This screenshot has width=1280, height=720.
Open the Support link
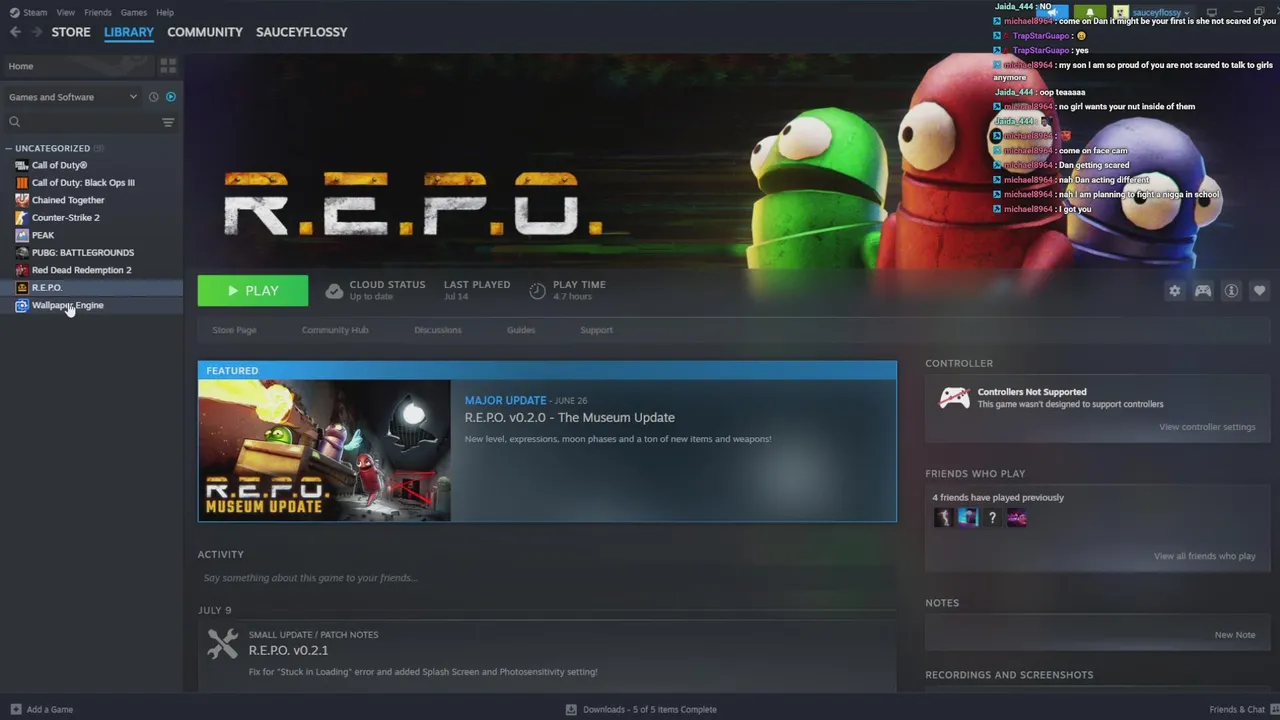tap(596, 330)
